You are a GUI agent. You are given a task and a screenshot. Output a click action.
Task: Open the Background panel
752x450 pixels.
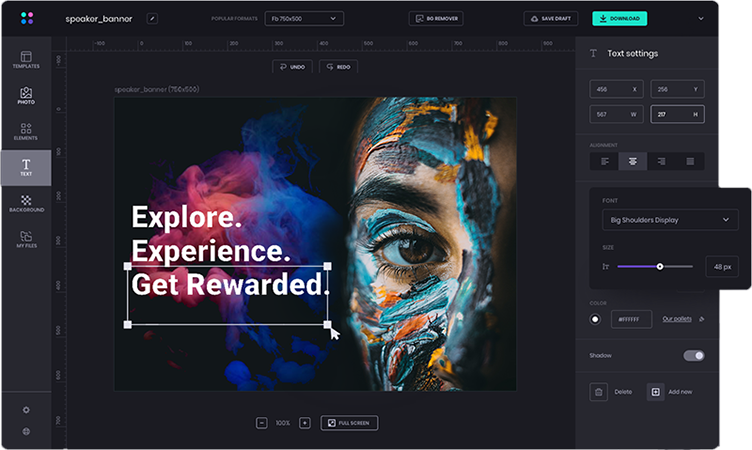point(26,204)
